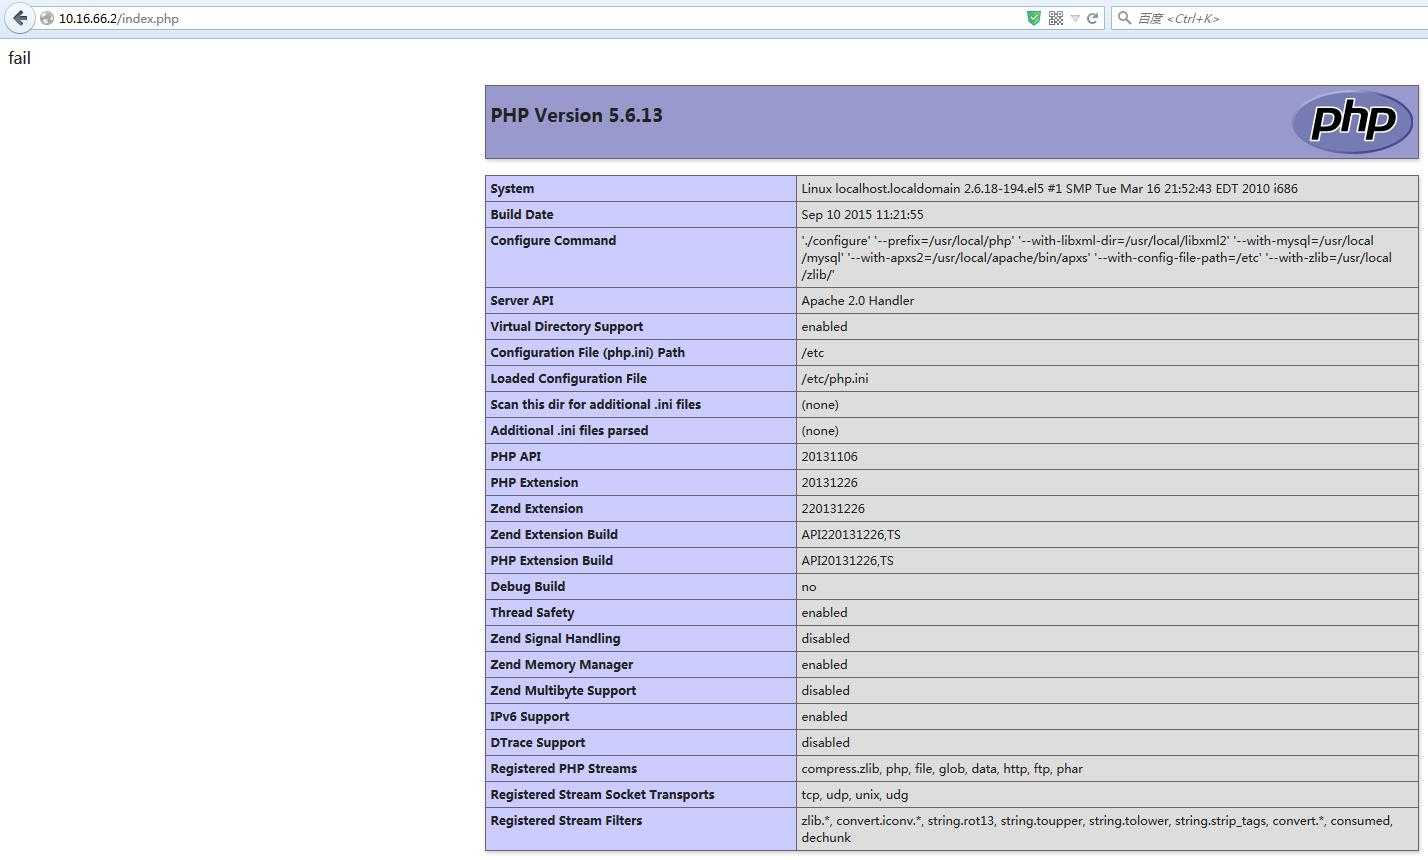This screenshot has height=860, width=1428.
Task: Click "enabled" in the IPv6 Support row
Action: click(x=824, y=716)
